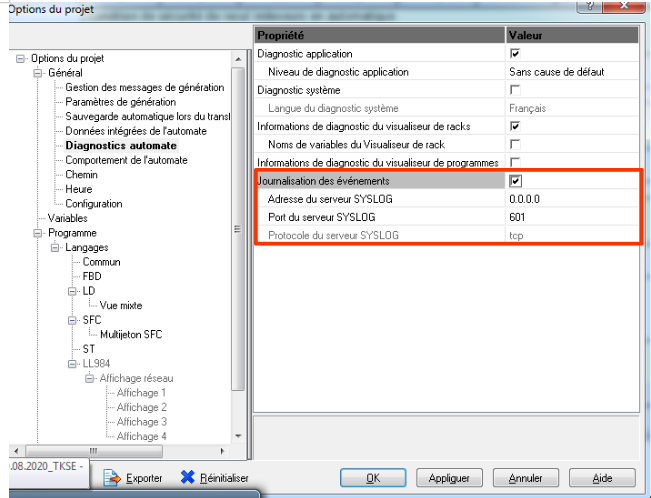Select Données intégrées de l'automate
Viewport: 651px width, 498px height.
point(136,131)
